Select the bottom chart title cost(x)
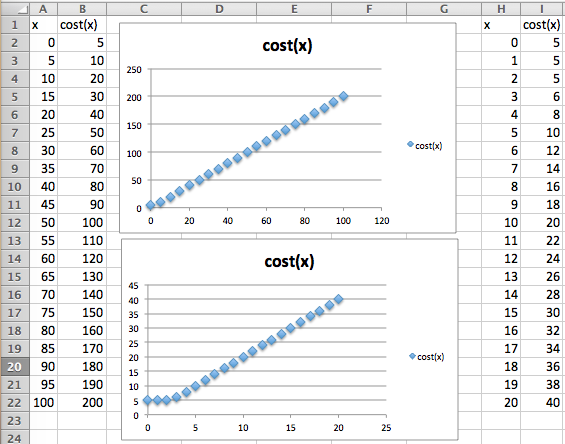Image resolution: width=565 pixels, height=444 pixels. (x=289, y=262)
